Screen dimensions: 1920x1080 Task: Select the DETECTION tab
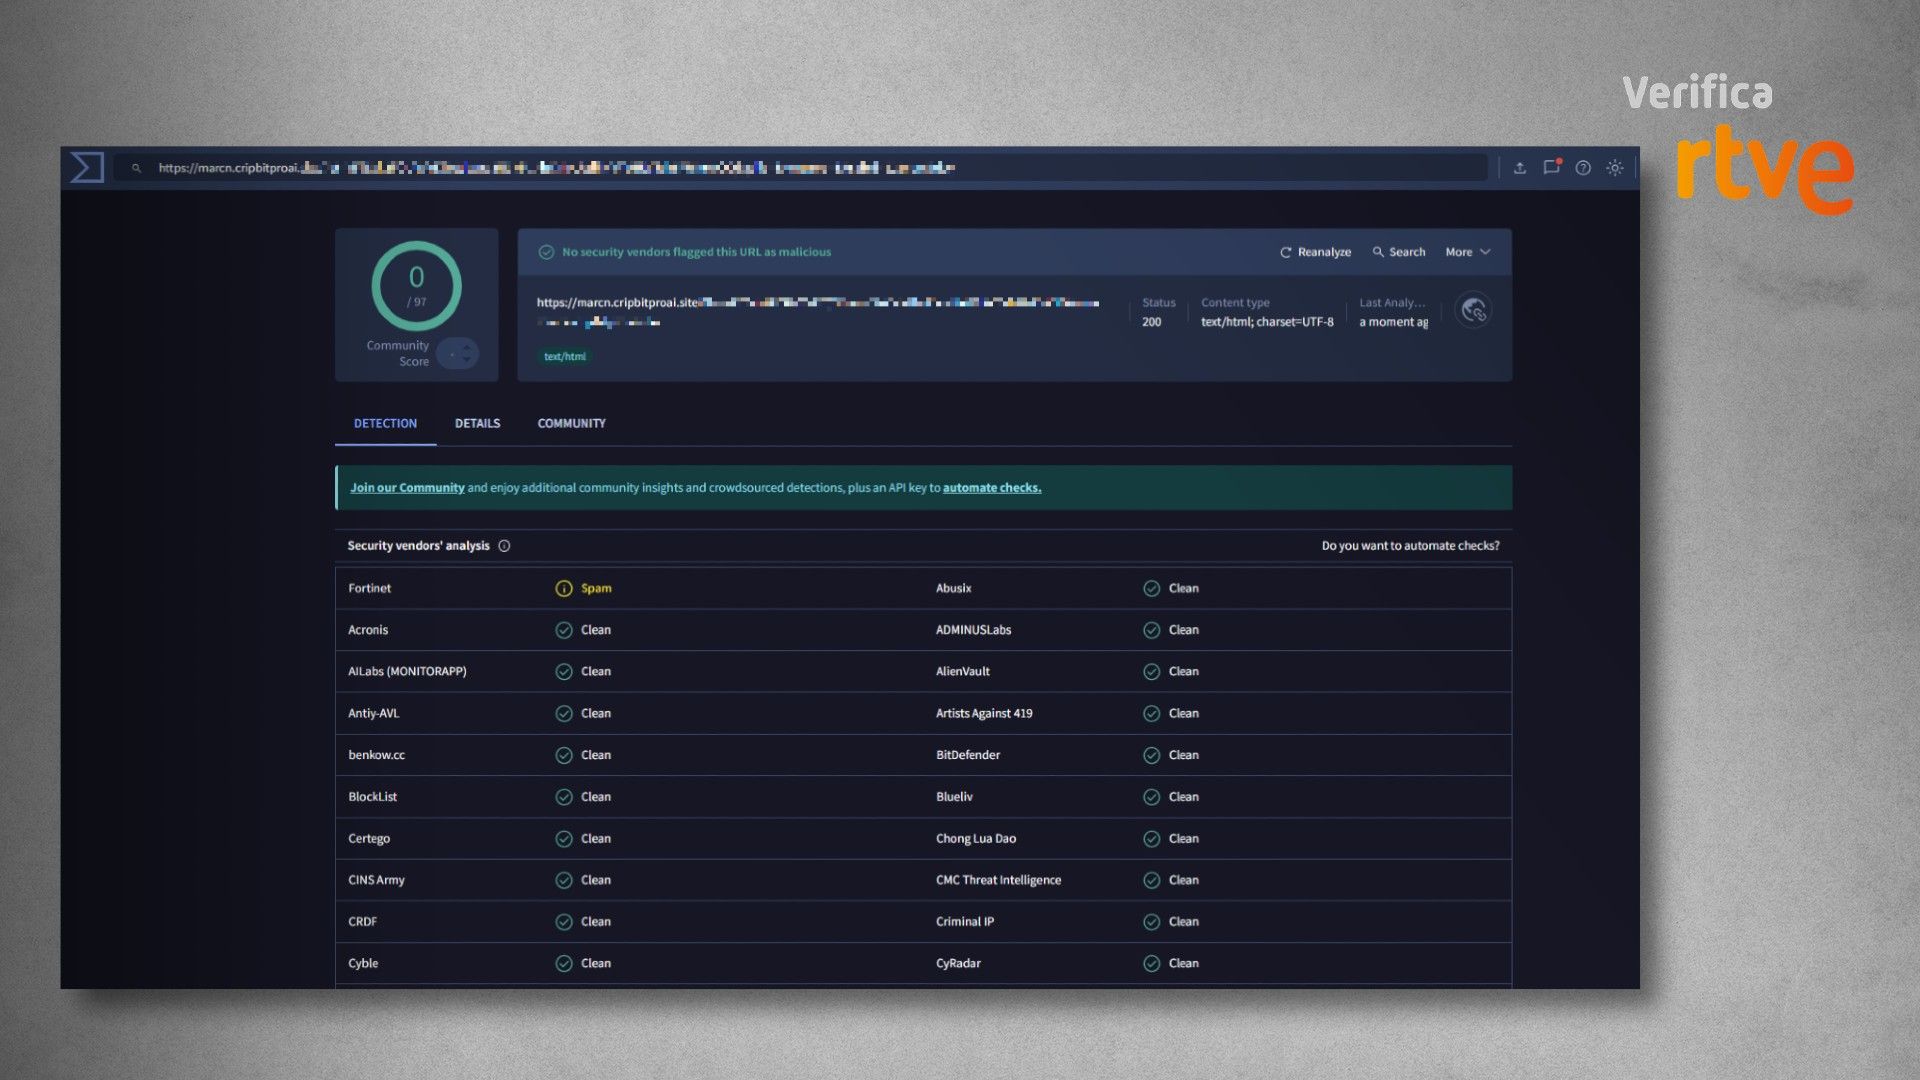(385, 424)
